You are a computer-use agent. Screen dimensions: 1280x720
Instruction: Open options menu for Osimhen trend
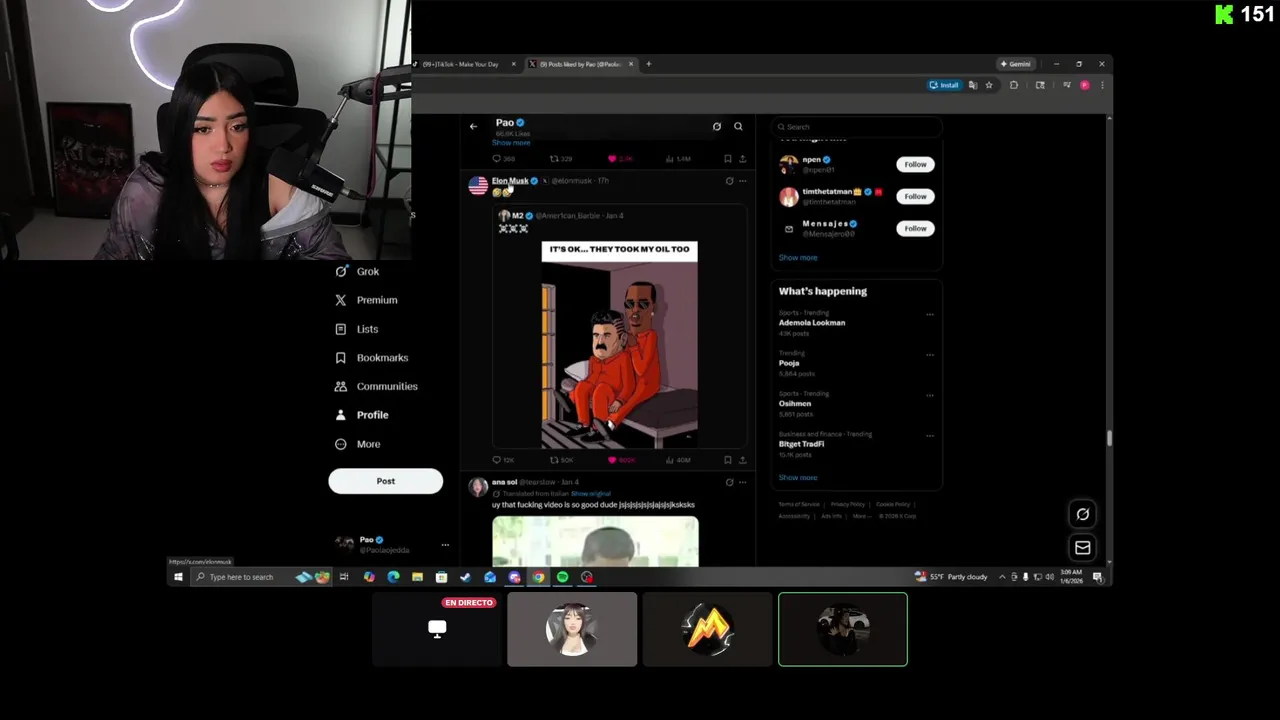coord(930,395)
